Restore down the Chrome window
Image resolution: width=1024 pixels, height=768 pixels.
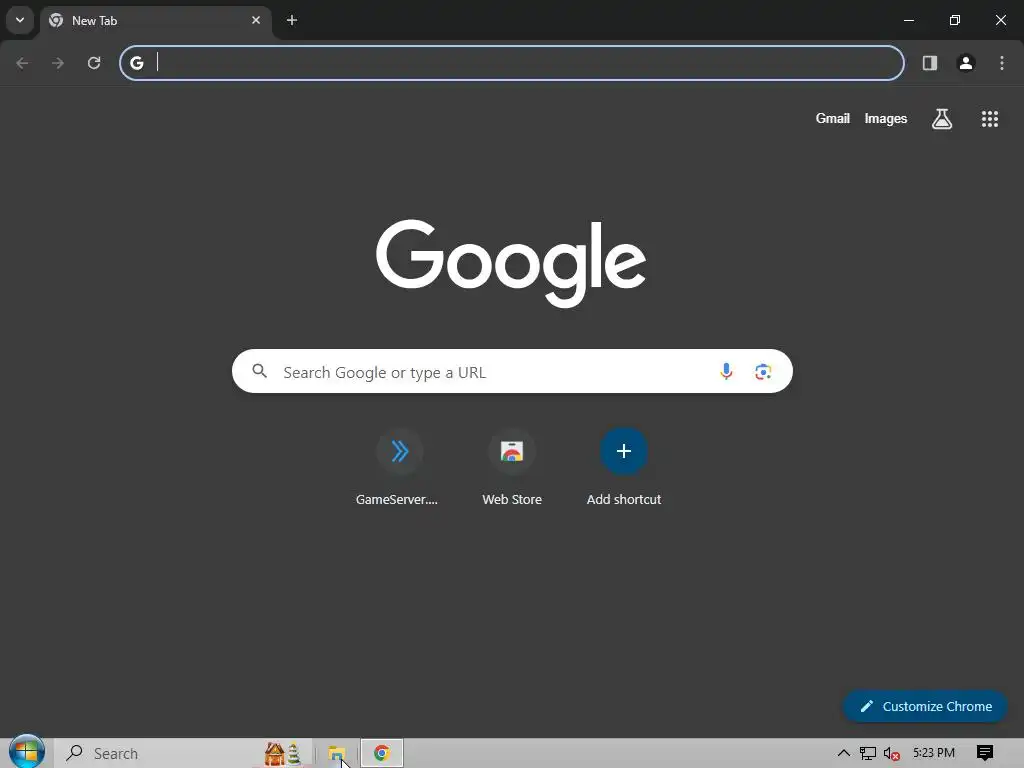point(955,20)
